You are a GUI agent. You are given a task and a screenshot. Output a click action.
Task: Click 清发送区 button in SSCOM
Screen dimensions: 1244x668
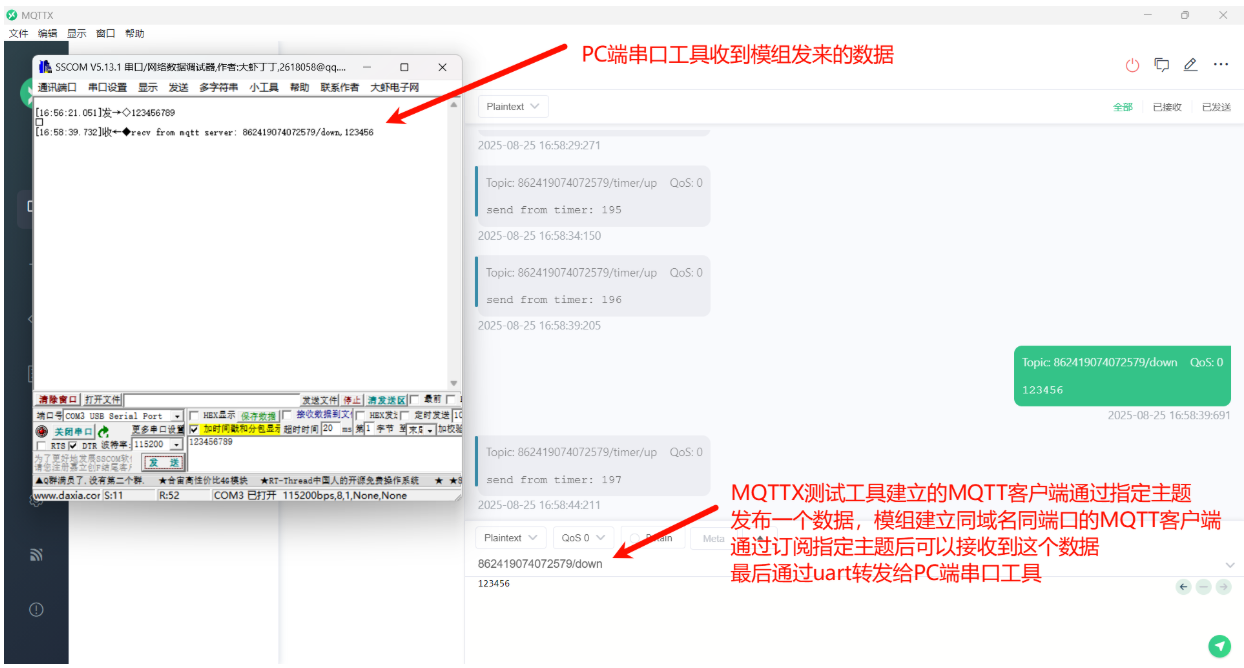coord(387,400)
